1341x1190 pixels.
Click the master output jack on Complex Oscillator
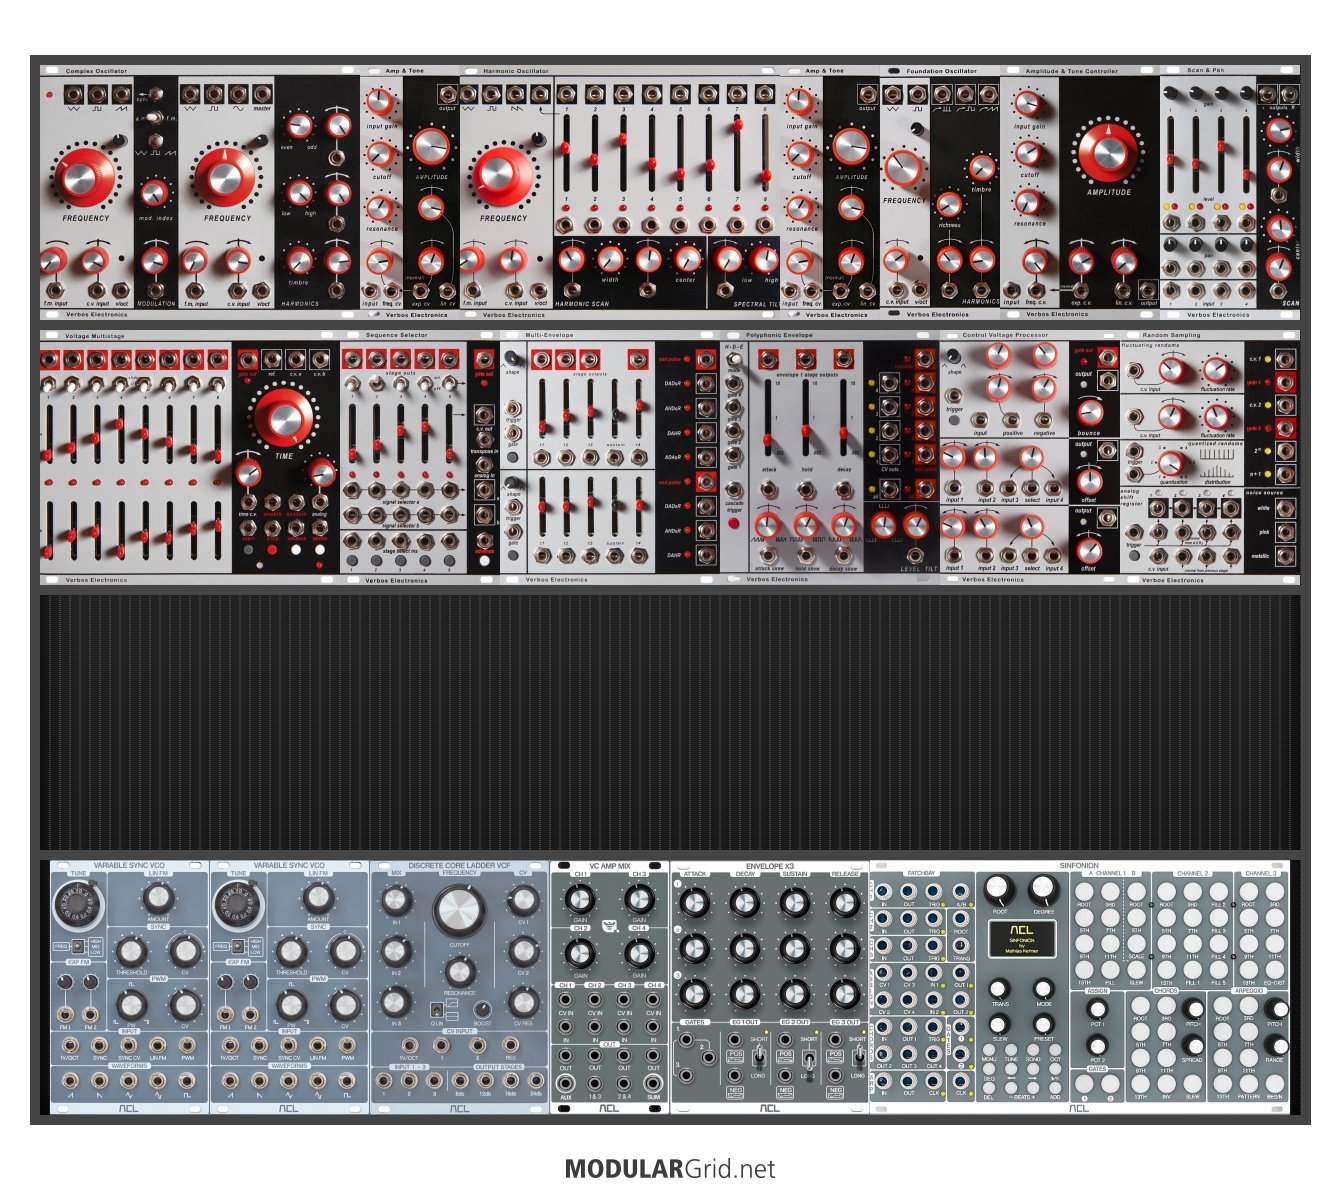262,95
